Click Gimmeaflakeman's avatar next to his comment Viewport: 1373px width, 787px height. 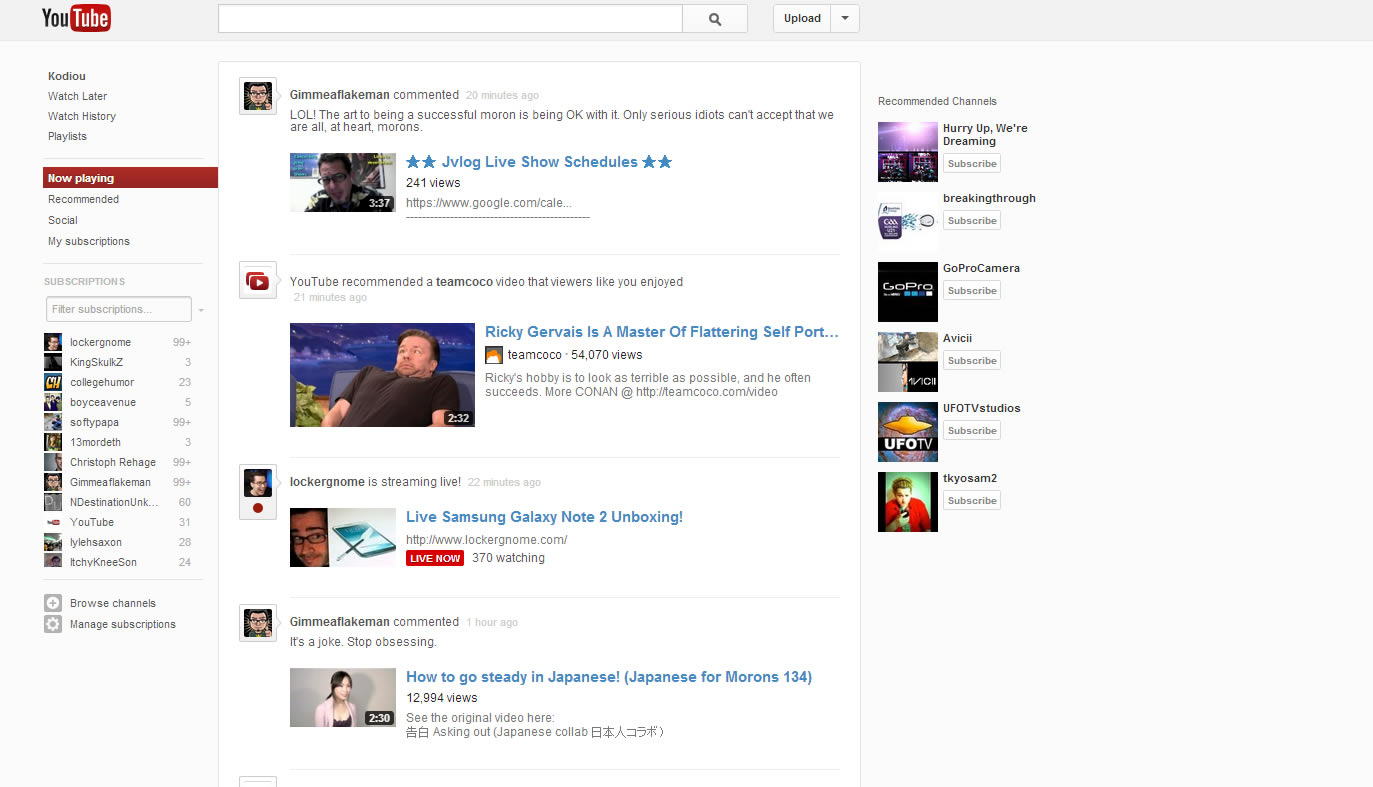point(257,96)
